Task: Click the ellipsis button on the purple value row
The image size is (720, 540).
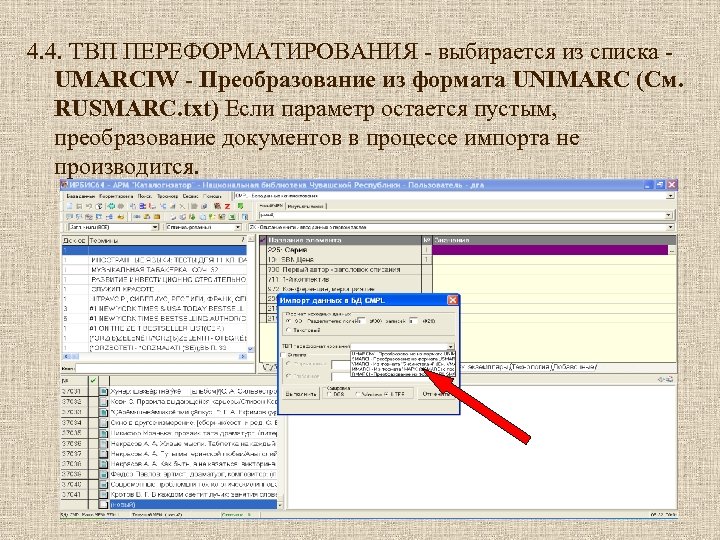Action: click(x=672, y=250)
